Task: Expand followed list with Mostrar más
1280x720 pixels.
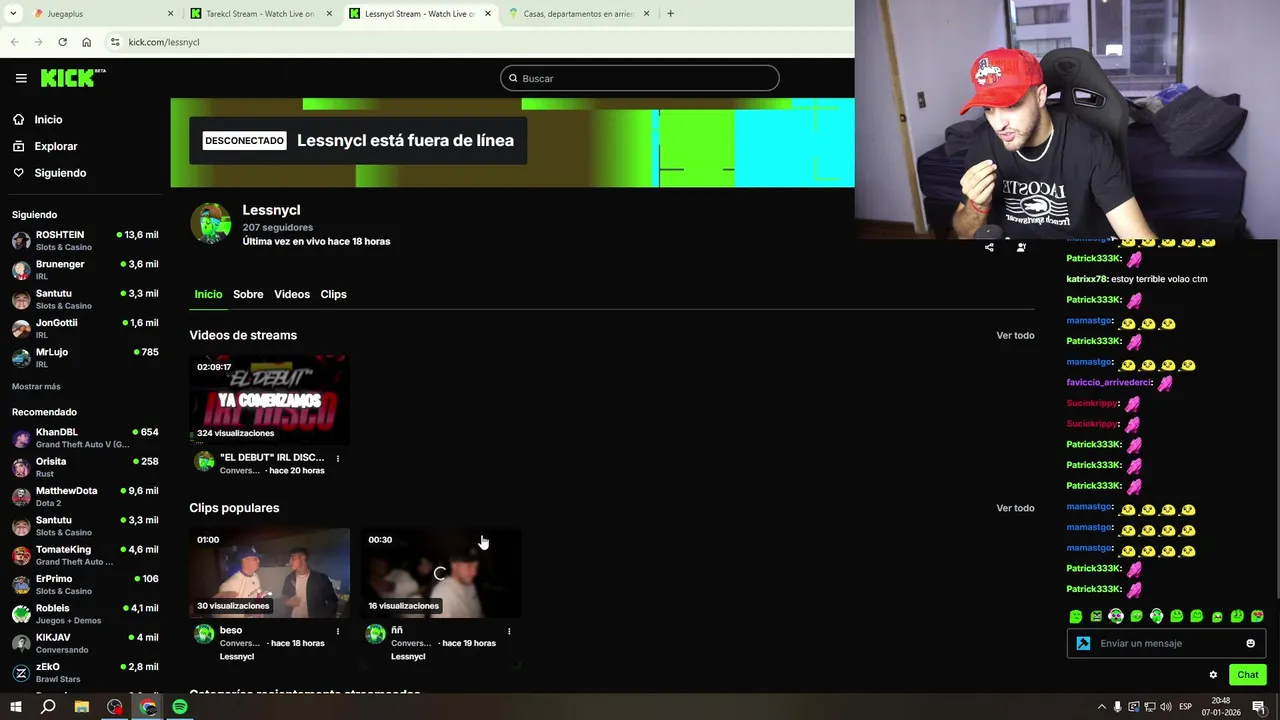Action: [x=36, y=386]
